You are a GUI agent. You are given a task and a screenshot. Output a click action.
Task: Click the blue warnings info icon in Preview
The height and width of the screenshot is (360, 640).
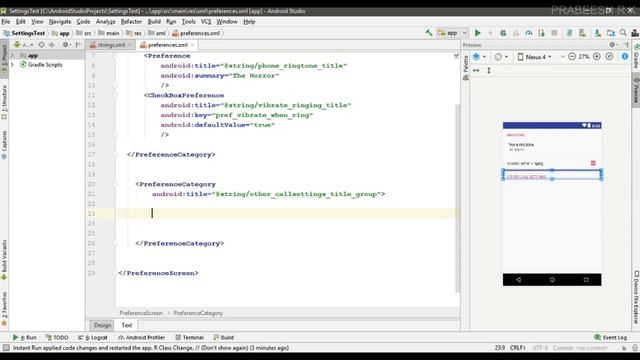pyautogui.click(x=625, y=57)
